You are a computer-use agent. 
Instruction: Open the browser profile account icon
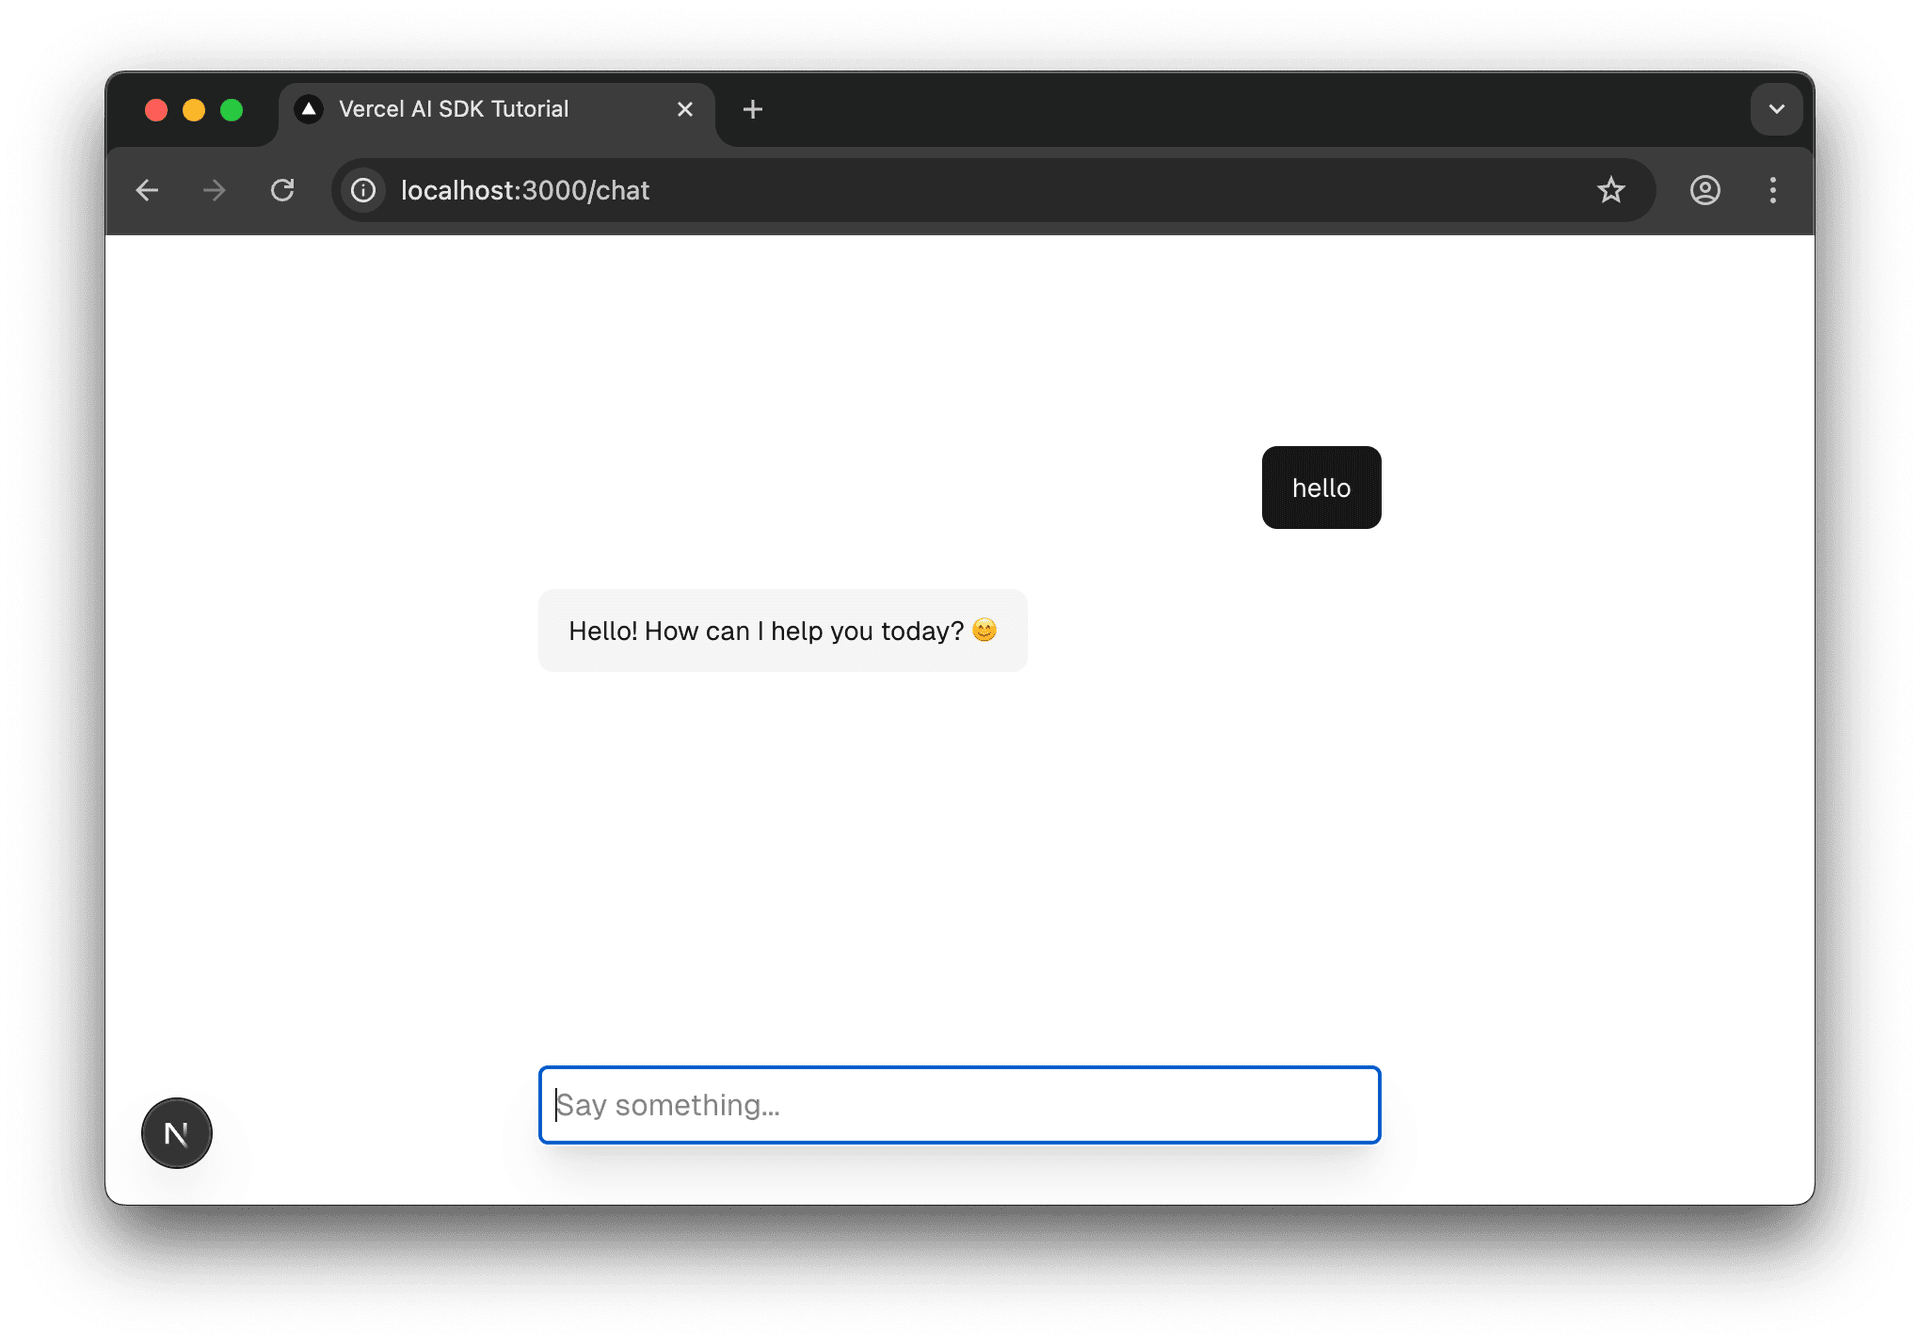[x=1704, y=190]
